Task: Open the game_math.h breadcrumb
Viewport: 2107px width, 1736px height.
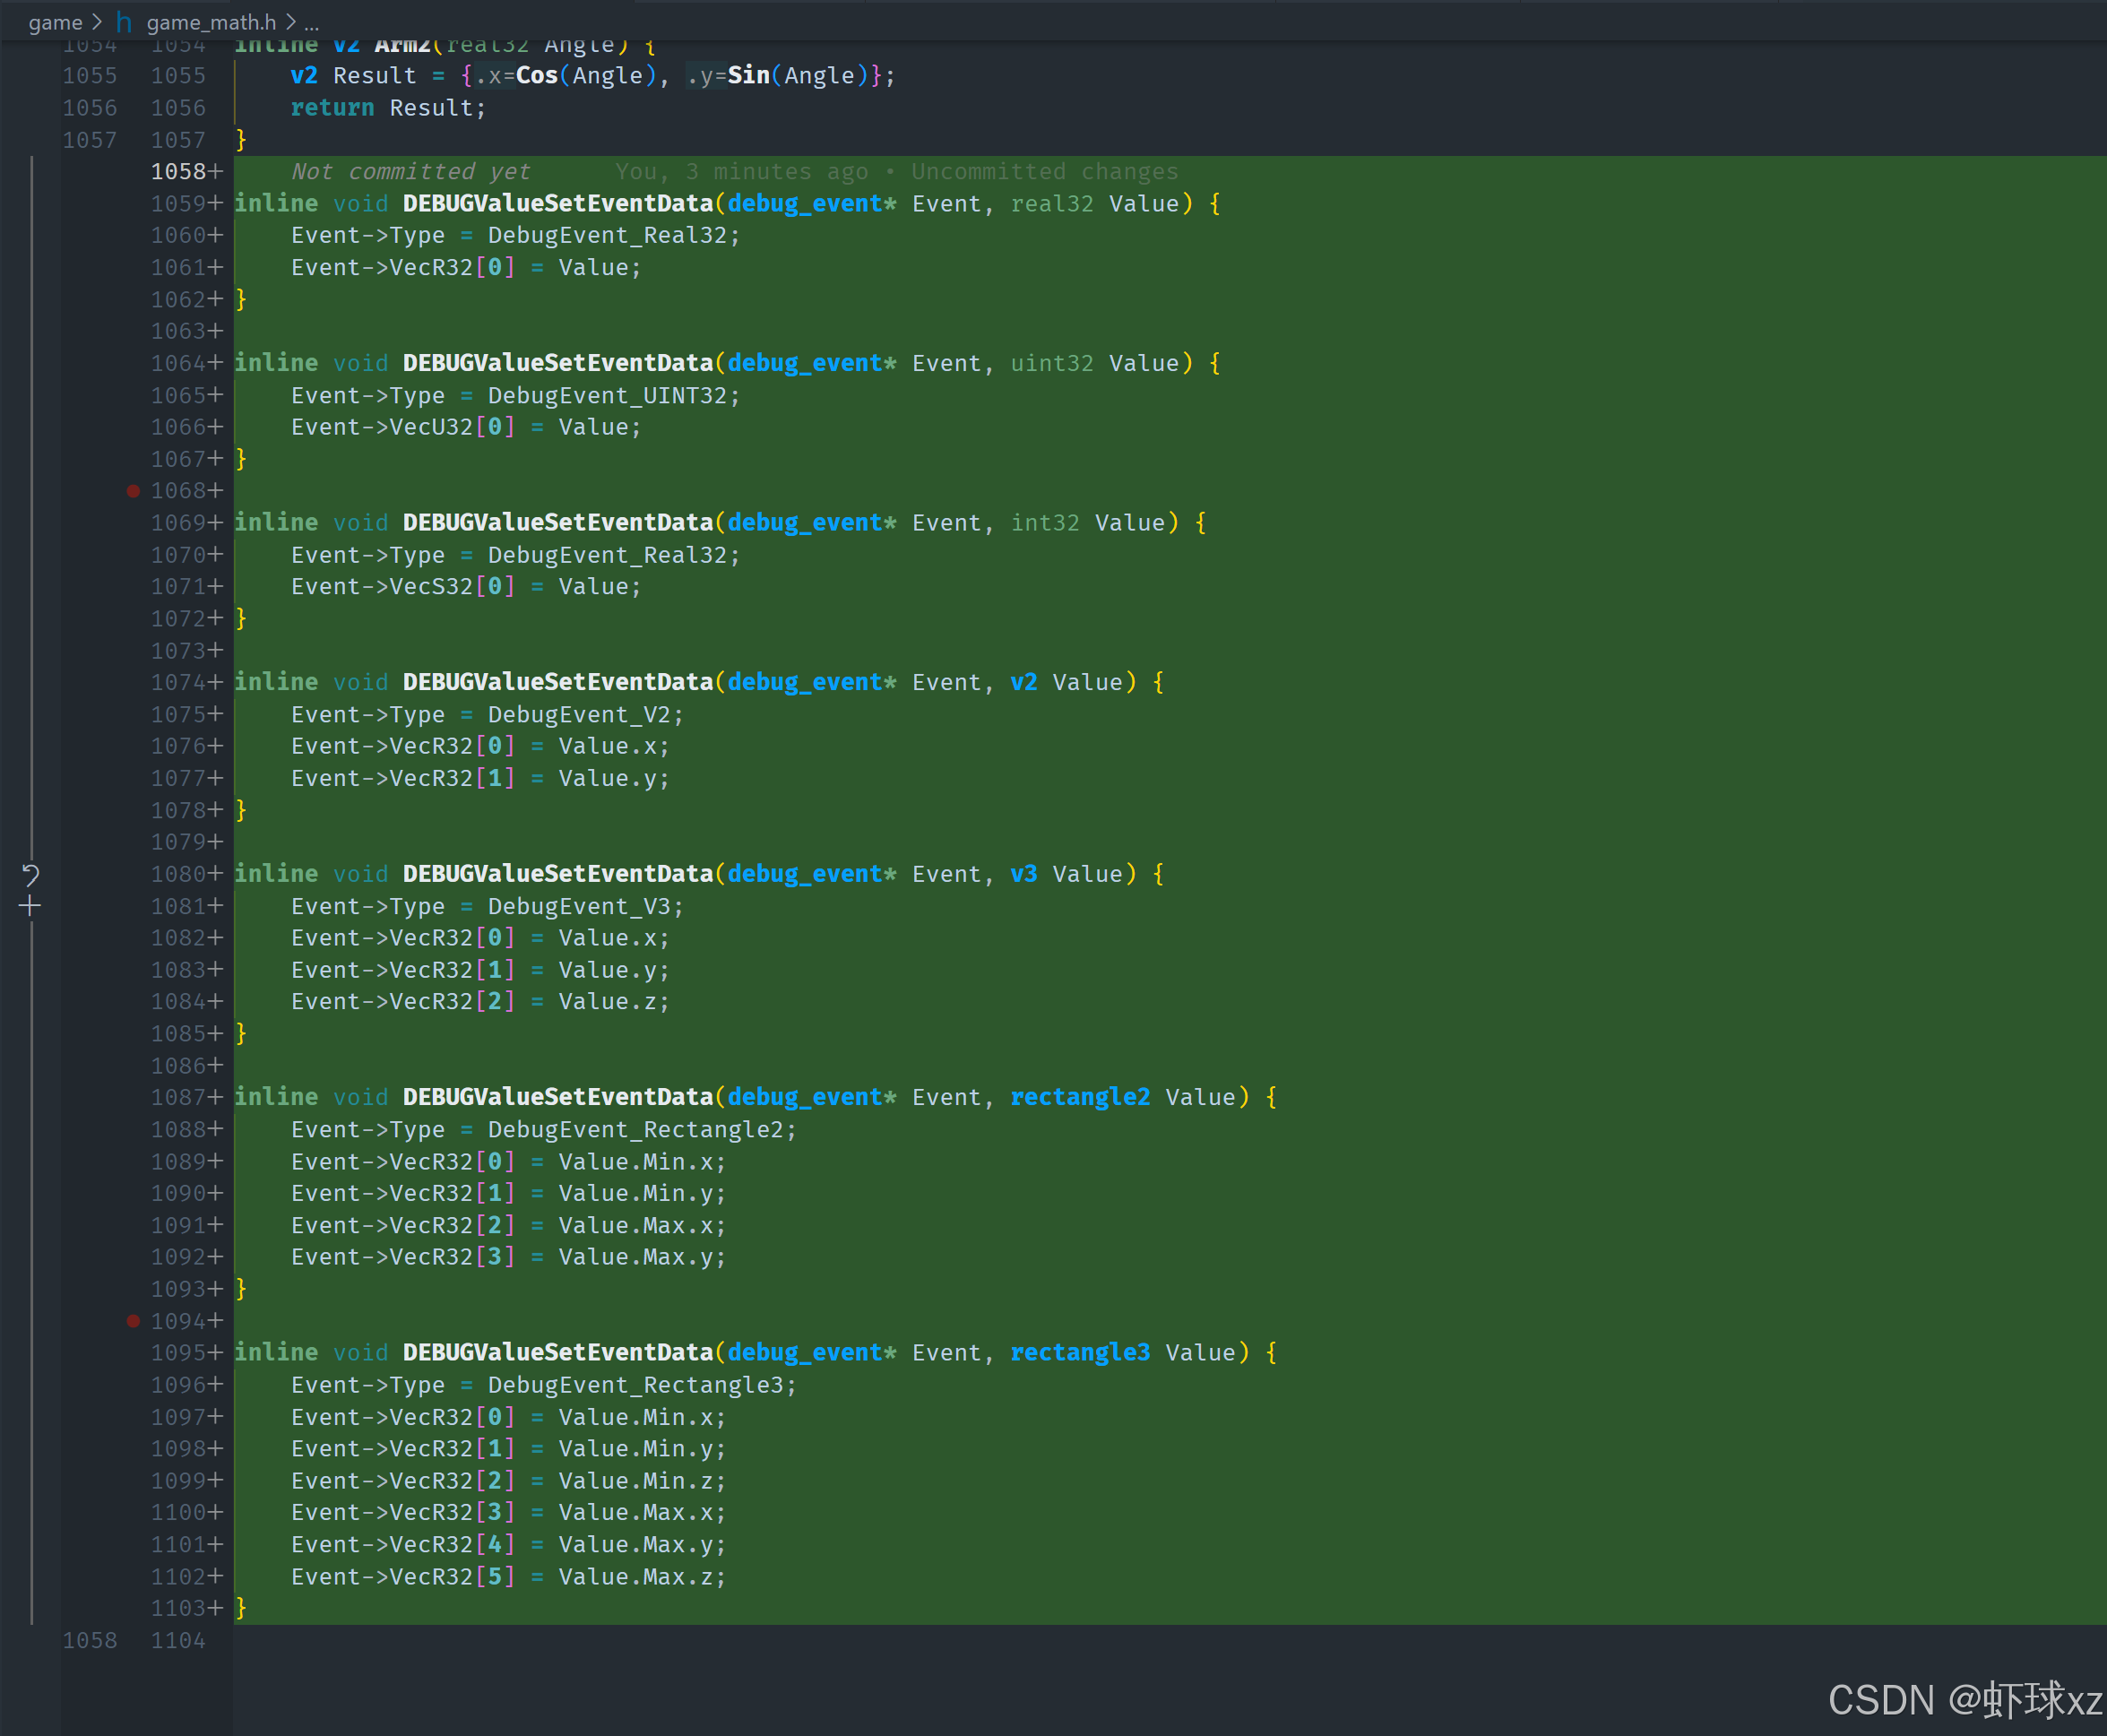Action: [211, 22]
